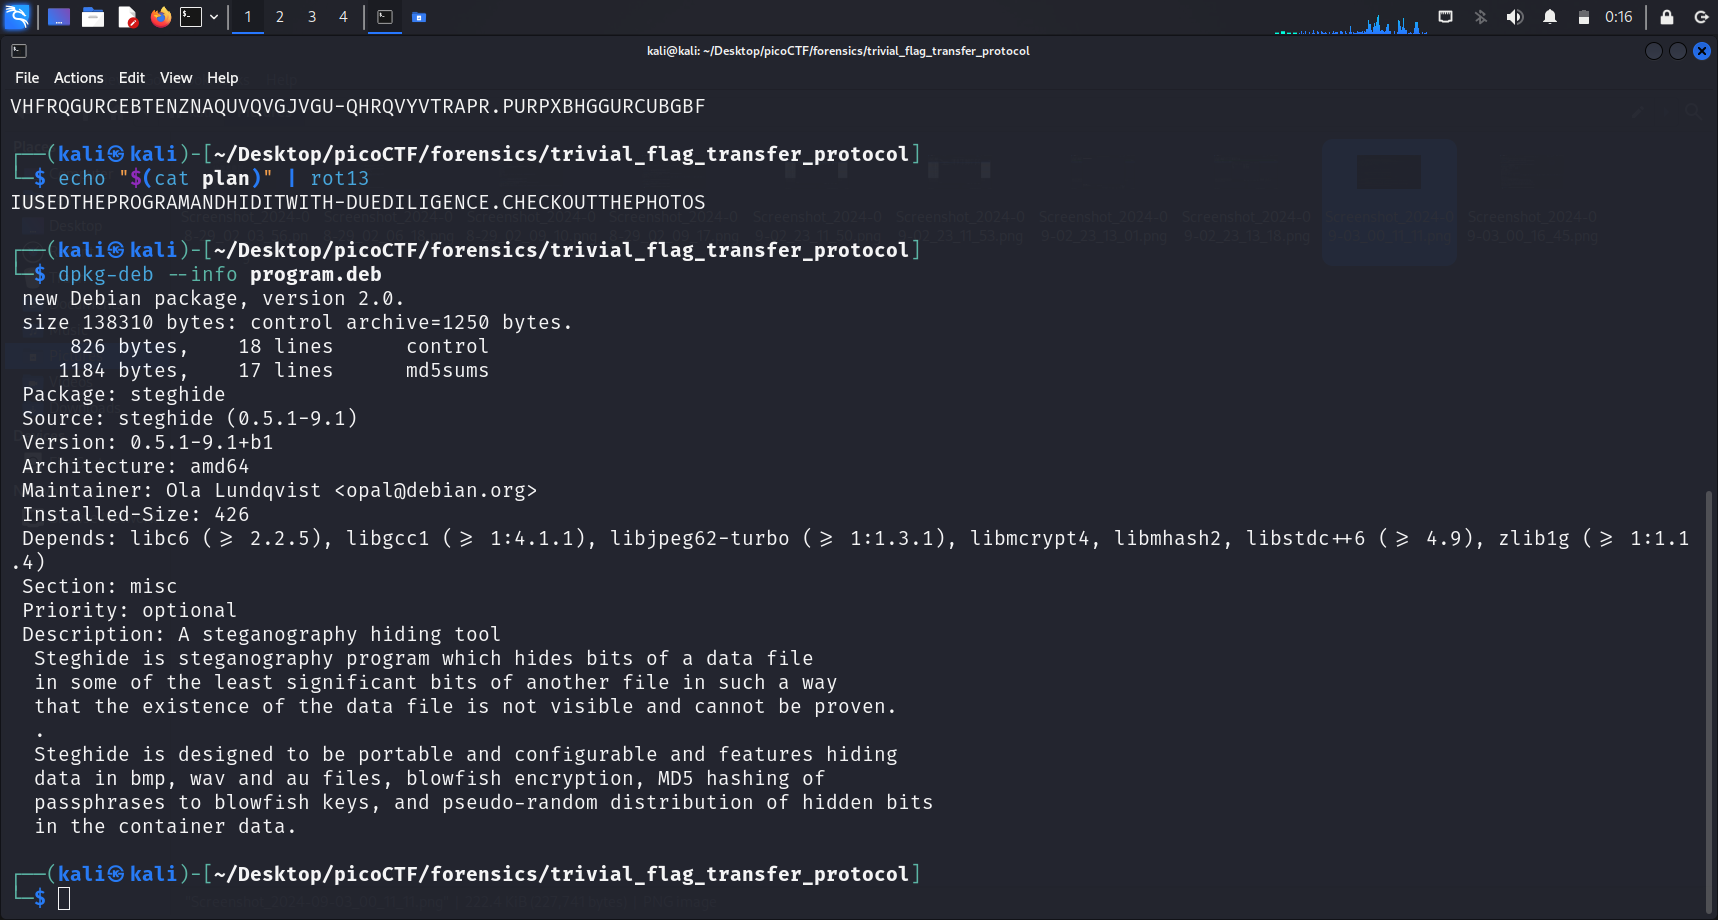This screenshot has height=920, width=1718.
Task: Open the file manager from the panel
Action: pos(93,17)
